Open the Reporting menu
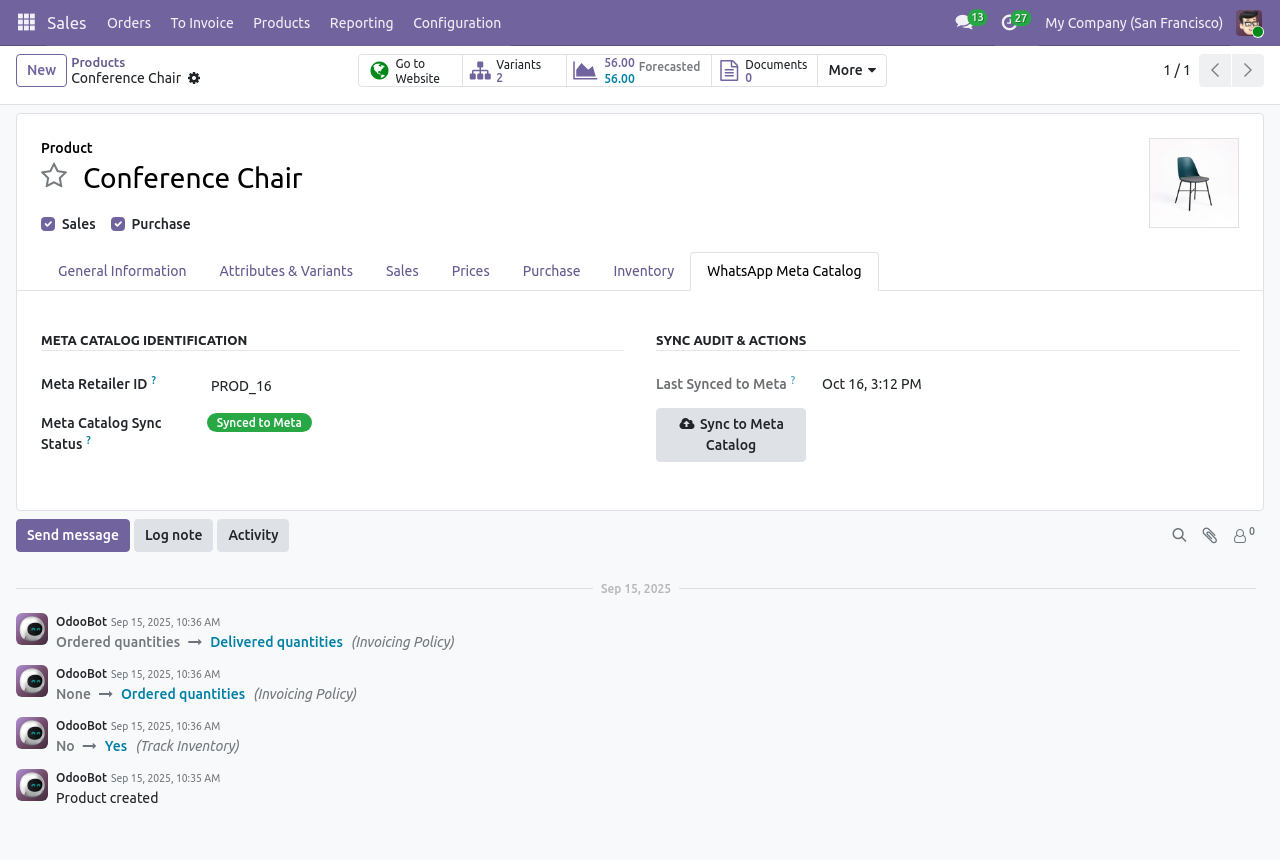Image resolution: width=1280 pixels, height=860 pixels. click(x=361, y=23)
